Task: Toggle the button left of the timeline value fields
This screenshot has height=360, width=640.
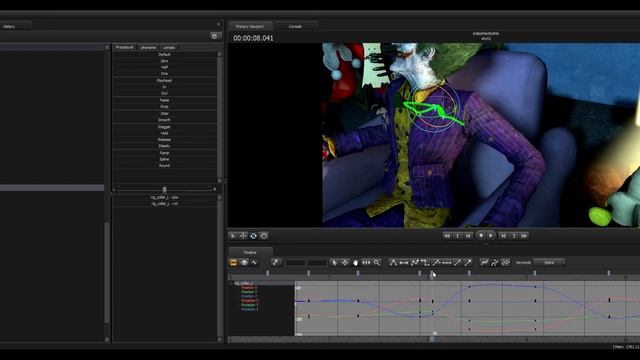Action: click(276, 263)
